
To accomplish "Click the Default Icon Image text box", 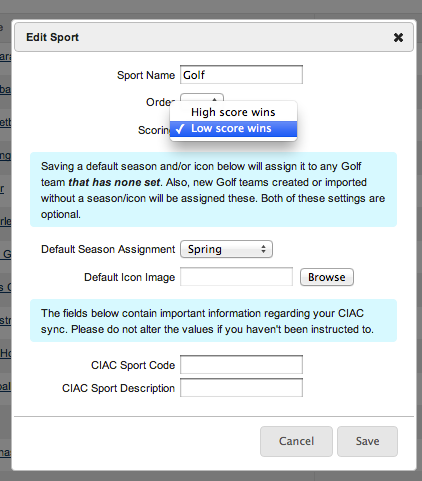I will coord(236,277).
